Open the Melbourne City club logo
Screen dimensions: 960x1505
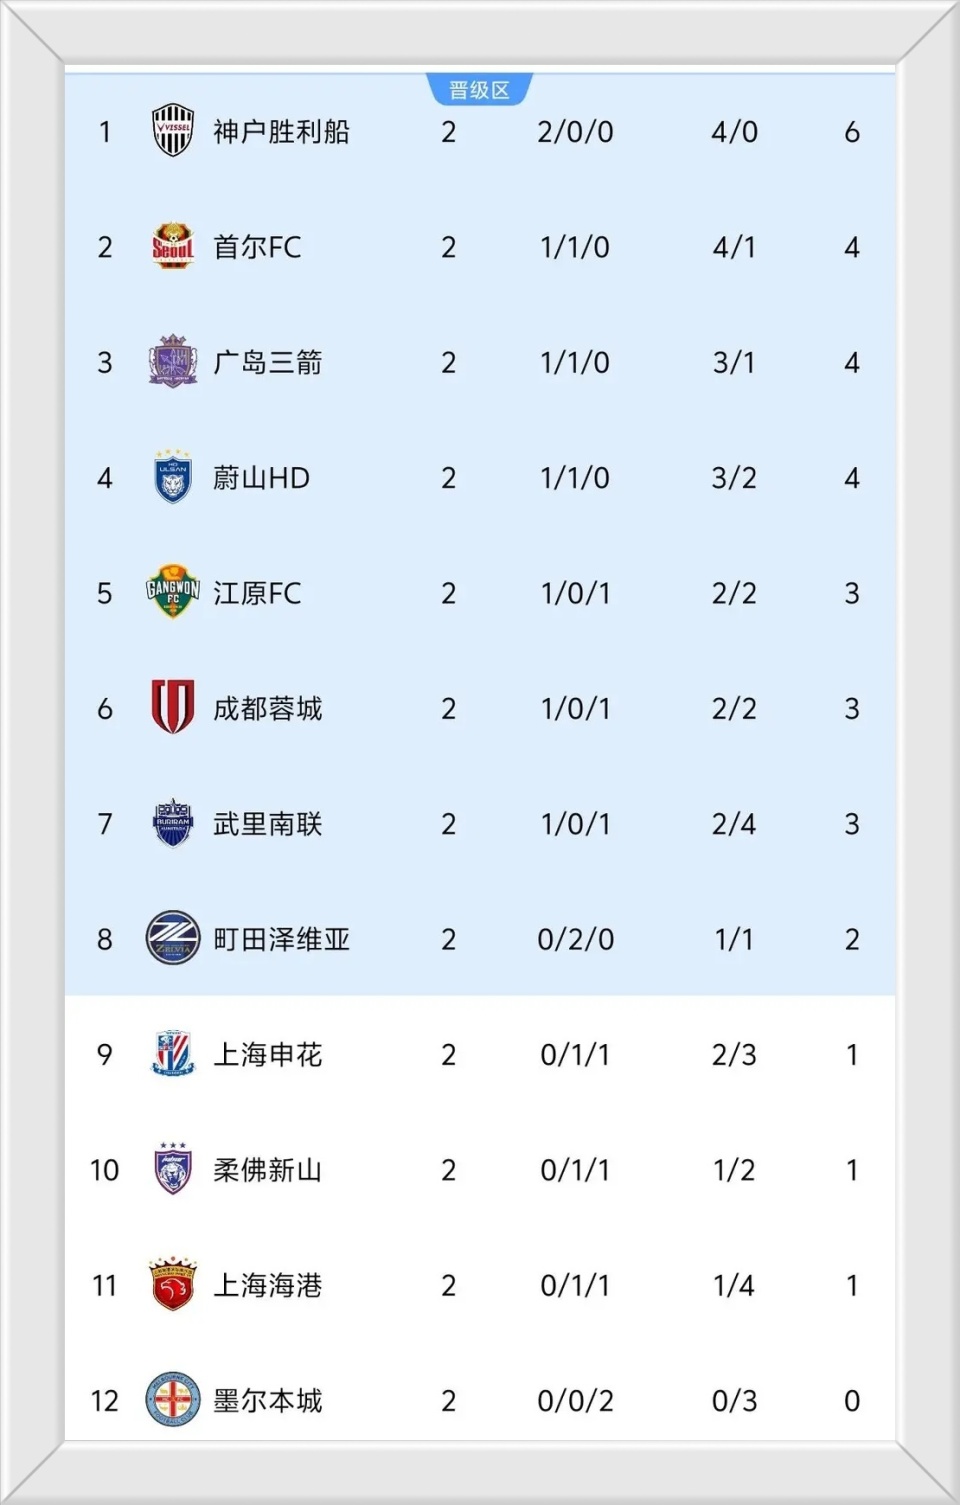pyautogui.click(x=172, y=1400)
